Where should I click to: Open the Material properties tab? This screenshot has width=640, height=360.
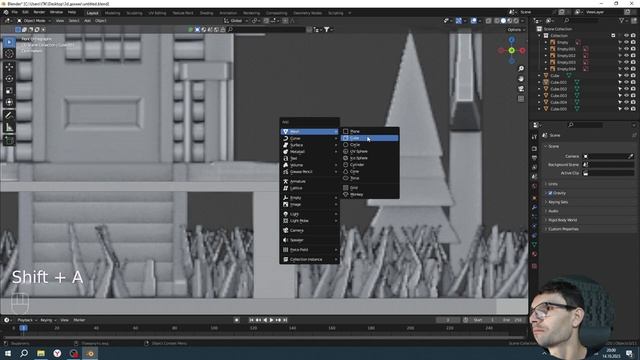coord(534,254)
